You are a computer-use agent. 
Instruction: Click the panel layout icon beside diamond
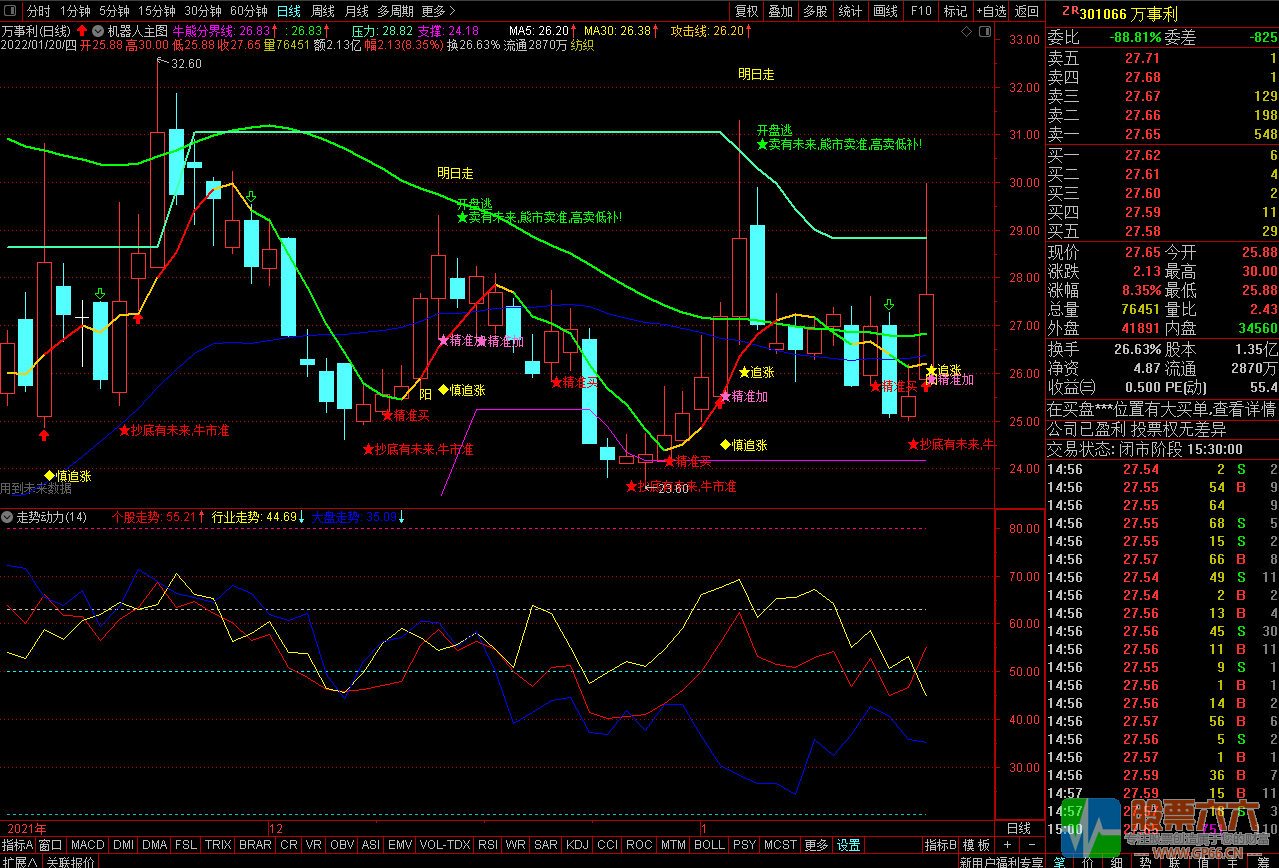tap(984, 32)
